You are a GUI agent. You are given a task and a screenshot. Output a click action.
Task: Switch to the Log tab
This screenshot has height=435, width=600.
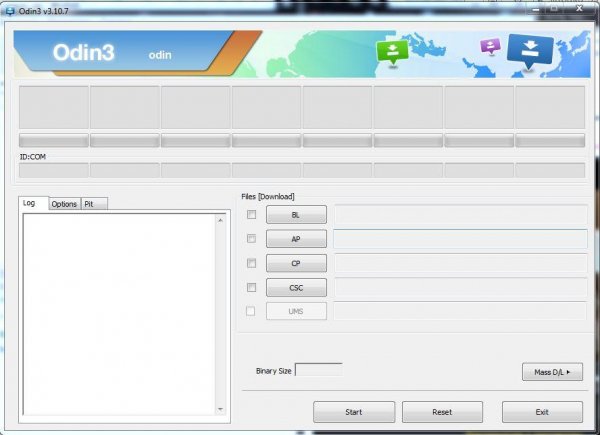(33, 203)
